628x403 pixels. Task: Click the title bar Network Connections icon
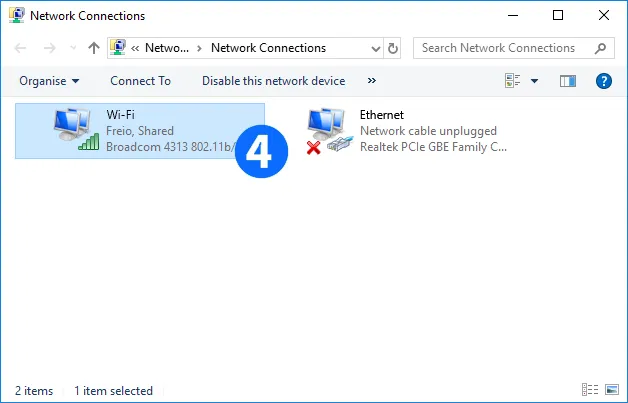click(x=17, y=15)
